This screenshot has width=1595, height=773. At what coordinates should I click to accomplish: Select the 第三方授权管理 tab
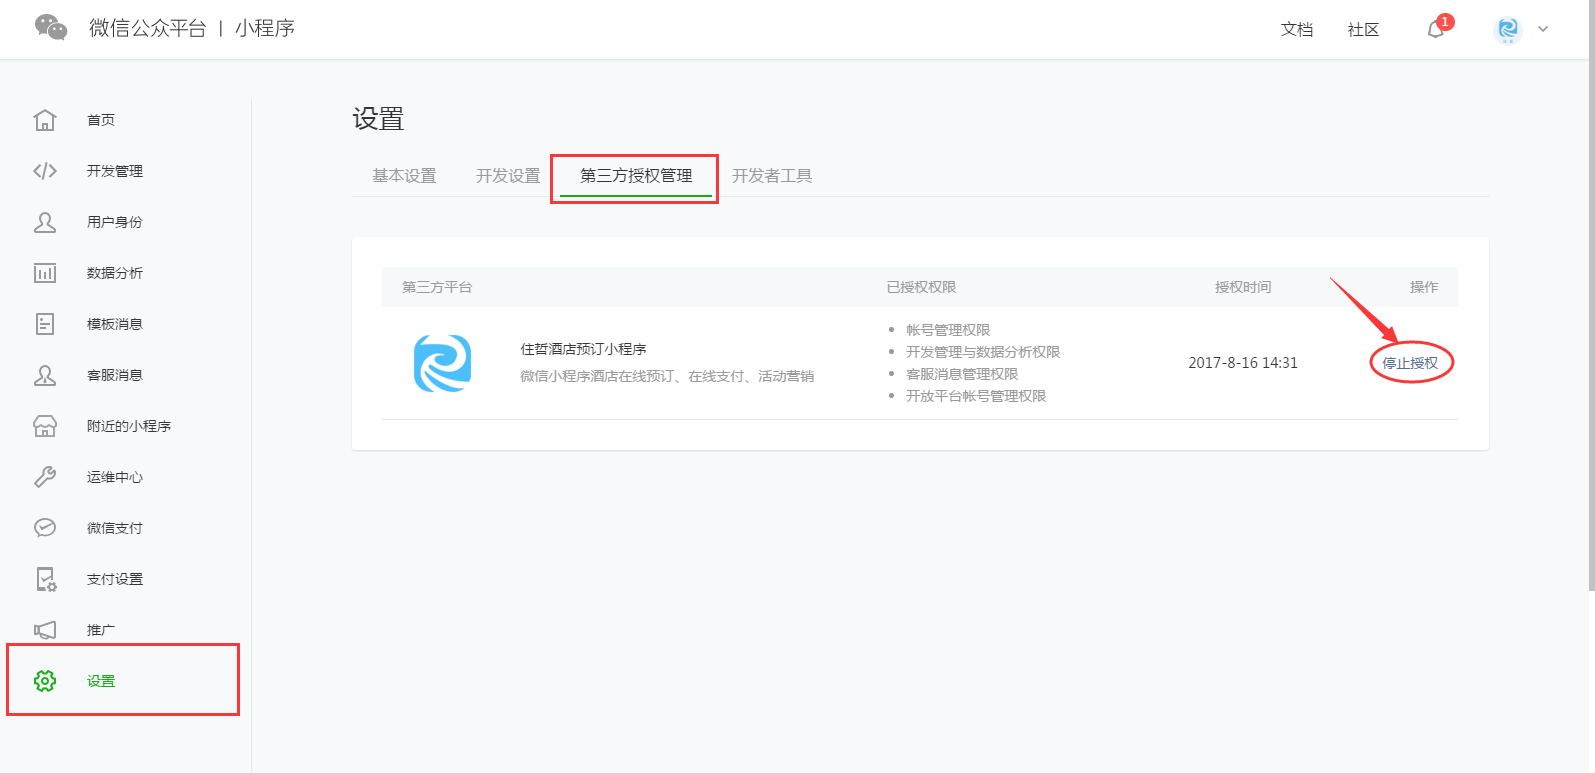point(636,176)
